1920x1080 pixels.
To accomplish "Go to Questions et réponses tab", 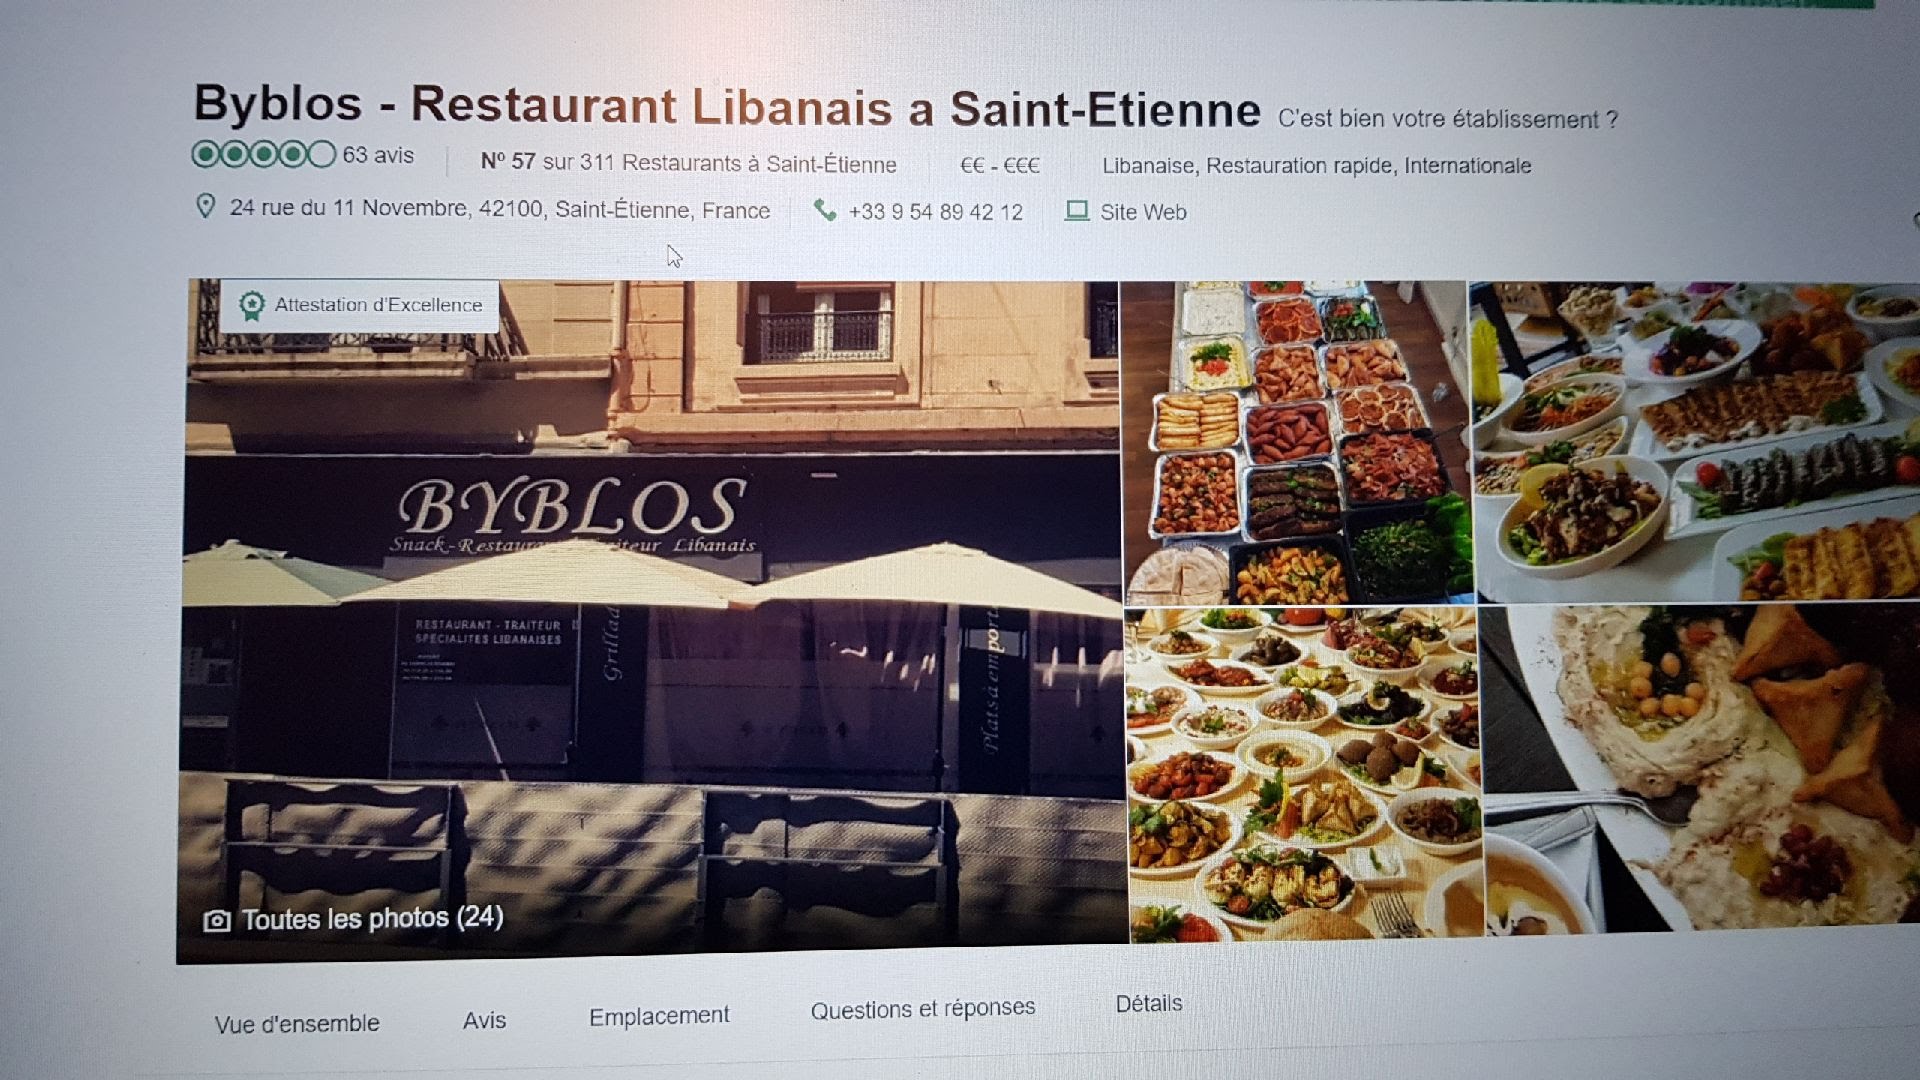I will click(923, 1009).
